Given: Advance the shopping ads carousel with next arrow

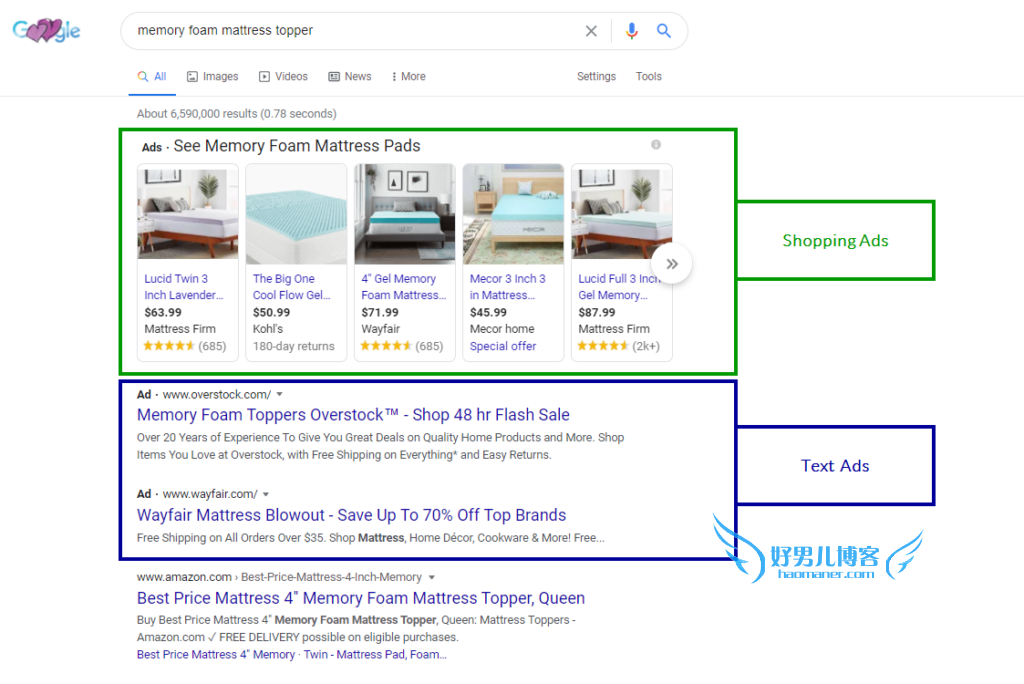Looking at the screenshot, I should [672, 264].
